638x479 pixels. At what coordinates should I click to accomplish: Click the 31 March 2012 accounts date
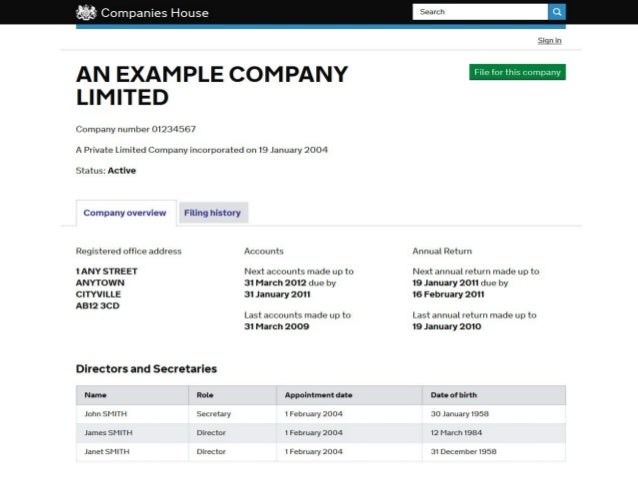(x=275, y=282)
